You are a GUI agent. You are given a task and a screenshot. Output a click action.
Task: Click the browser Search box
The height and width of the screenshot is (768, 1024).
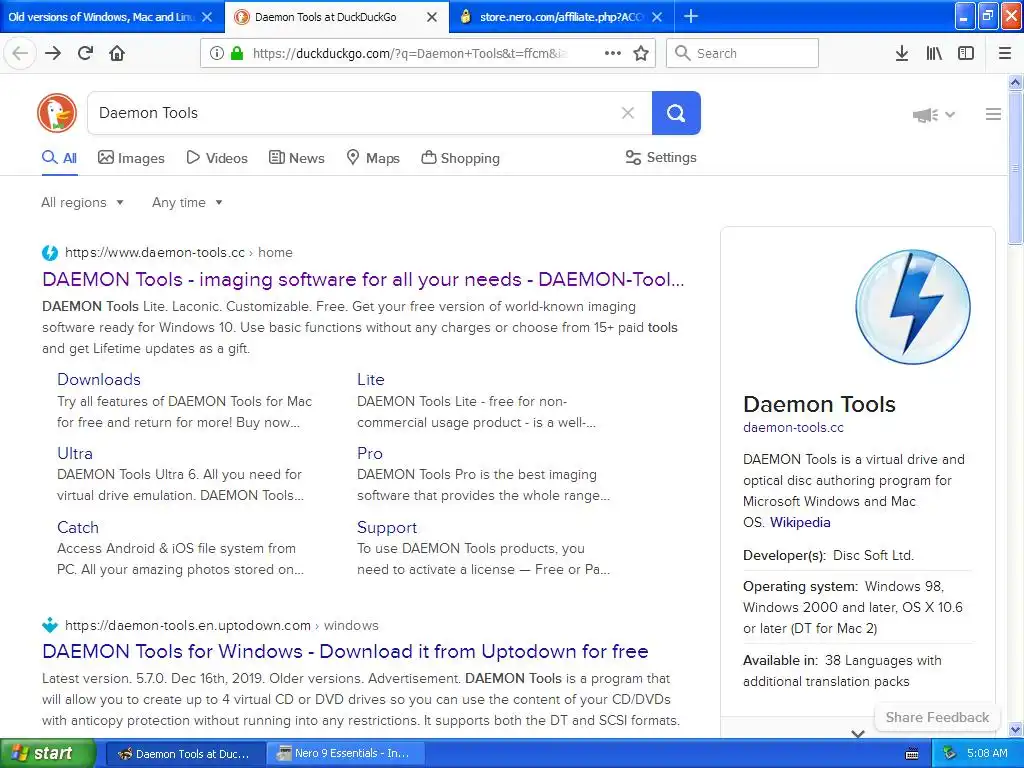tap(743, 53)
